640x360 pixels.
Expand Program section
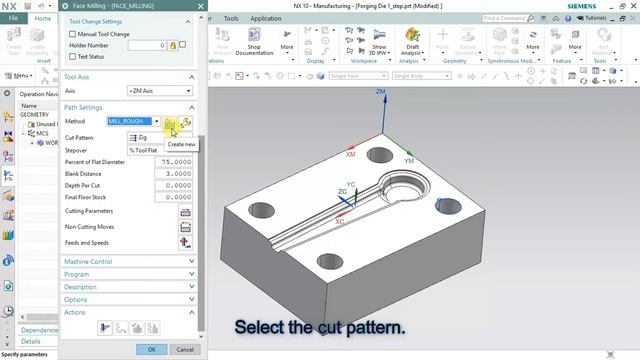[129, 274]
